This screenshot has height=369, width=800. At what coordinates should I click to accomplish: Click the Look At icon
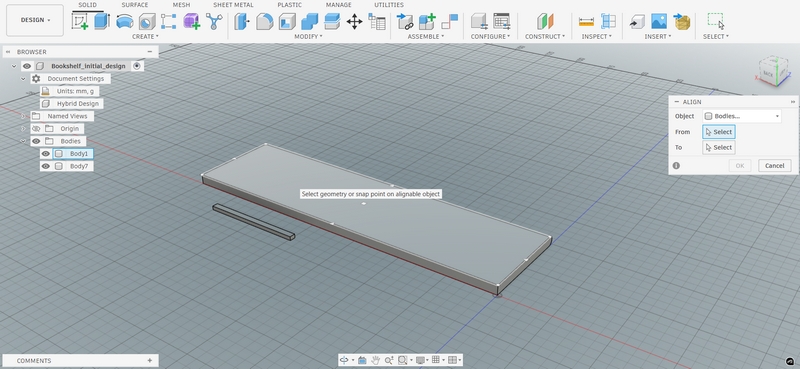362,360
